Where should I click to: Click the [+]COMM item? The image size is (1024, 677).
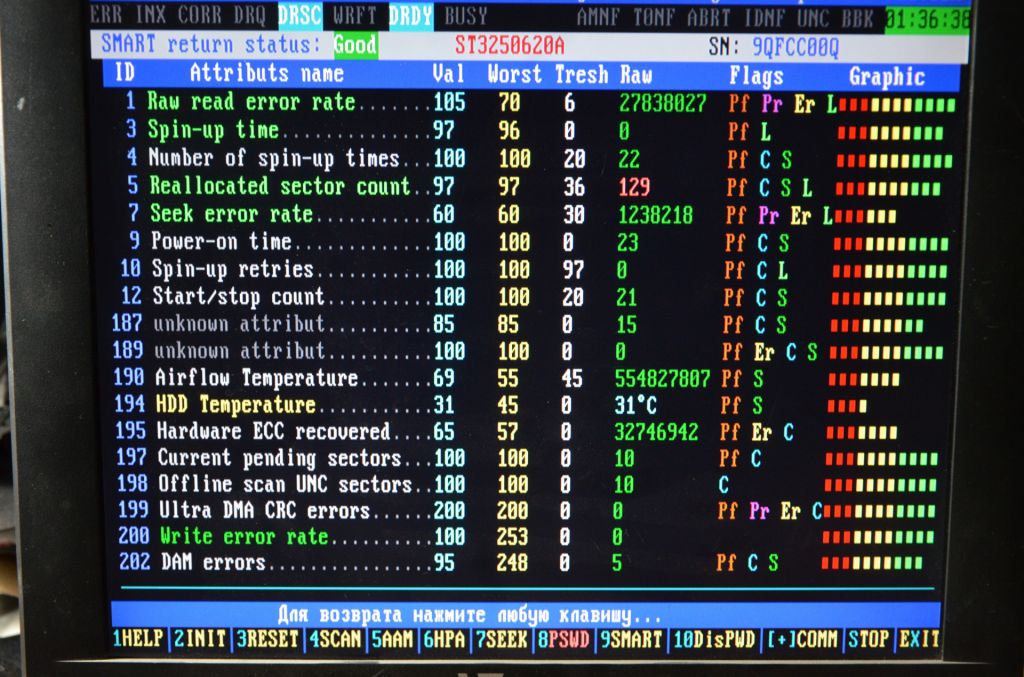801,639
